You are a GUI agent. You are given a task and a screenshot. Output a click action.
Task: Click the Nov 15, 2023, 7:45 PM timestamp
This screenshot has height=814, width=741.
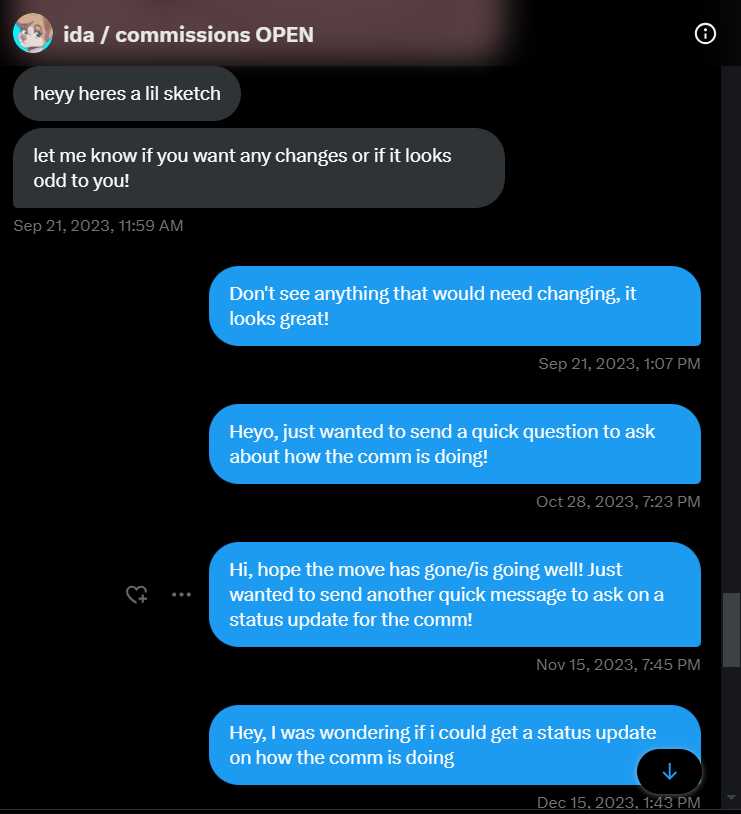tap(618, 664)
